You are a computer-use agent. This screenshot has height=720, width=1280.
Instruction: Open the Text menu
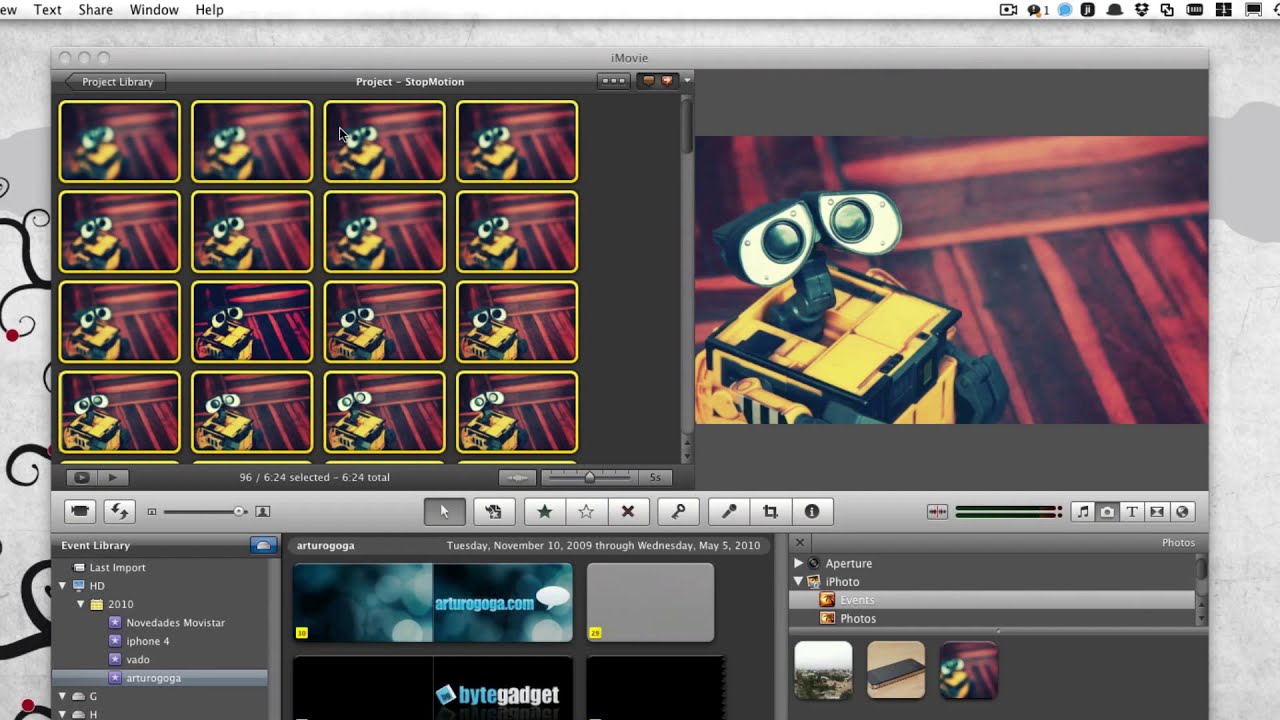(47, 9)
